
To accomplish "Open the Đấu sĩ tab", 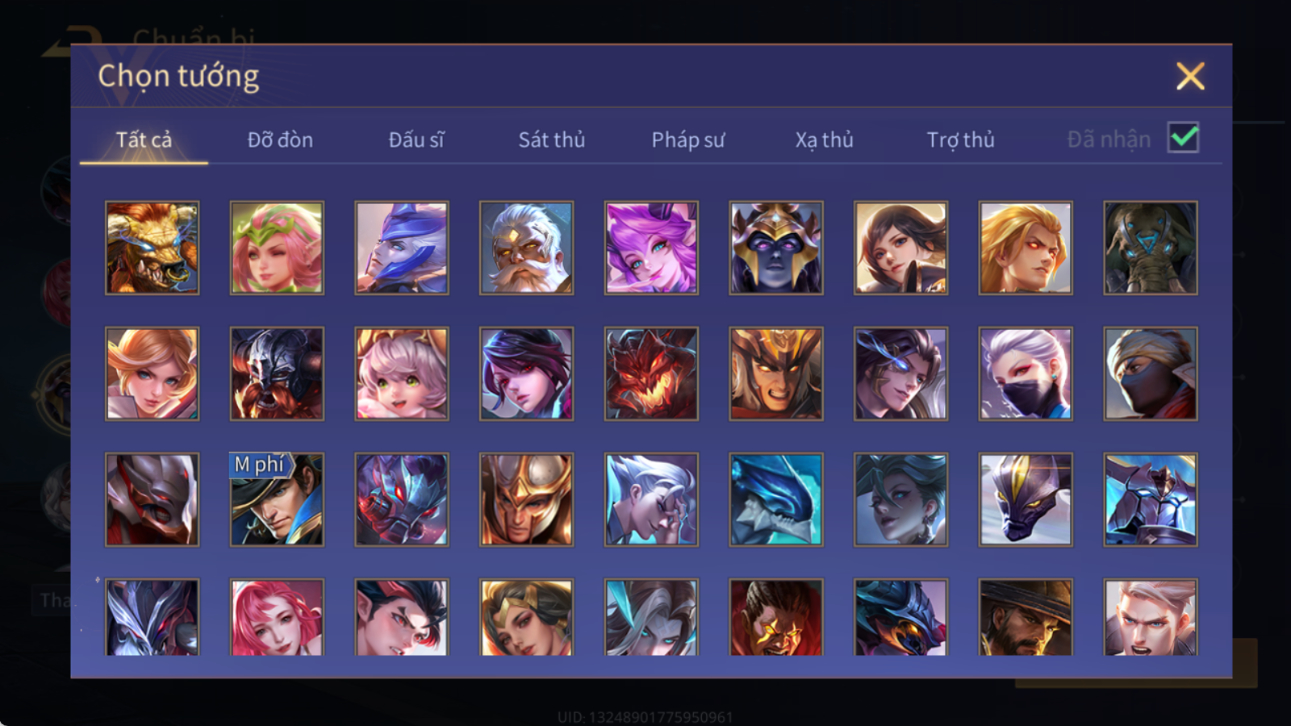I will (x=416, y=140).
